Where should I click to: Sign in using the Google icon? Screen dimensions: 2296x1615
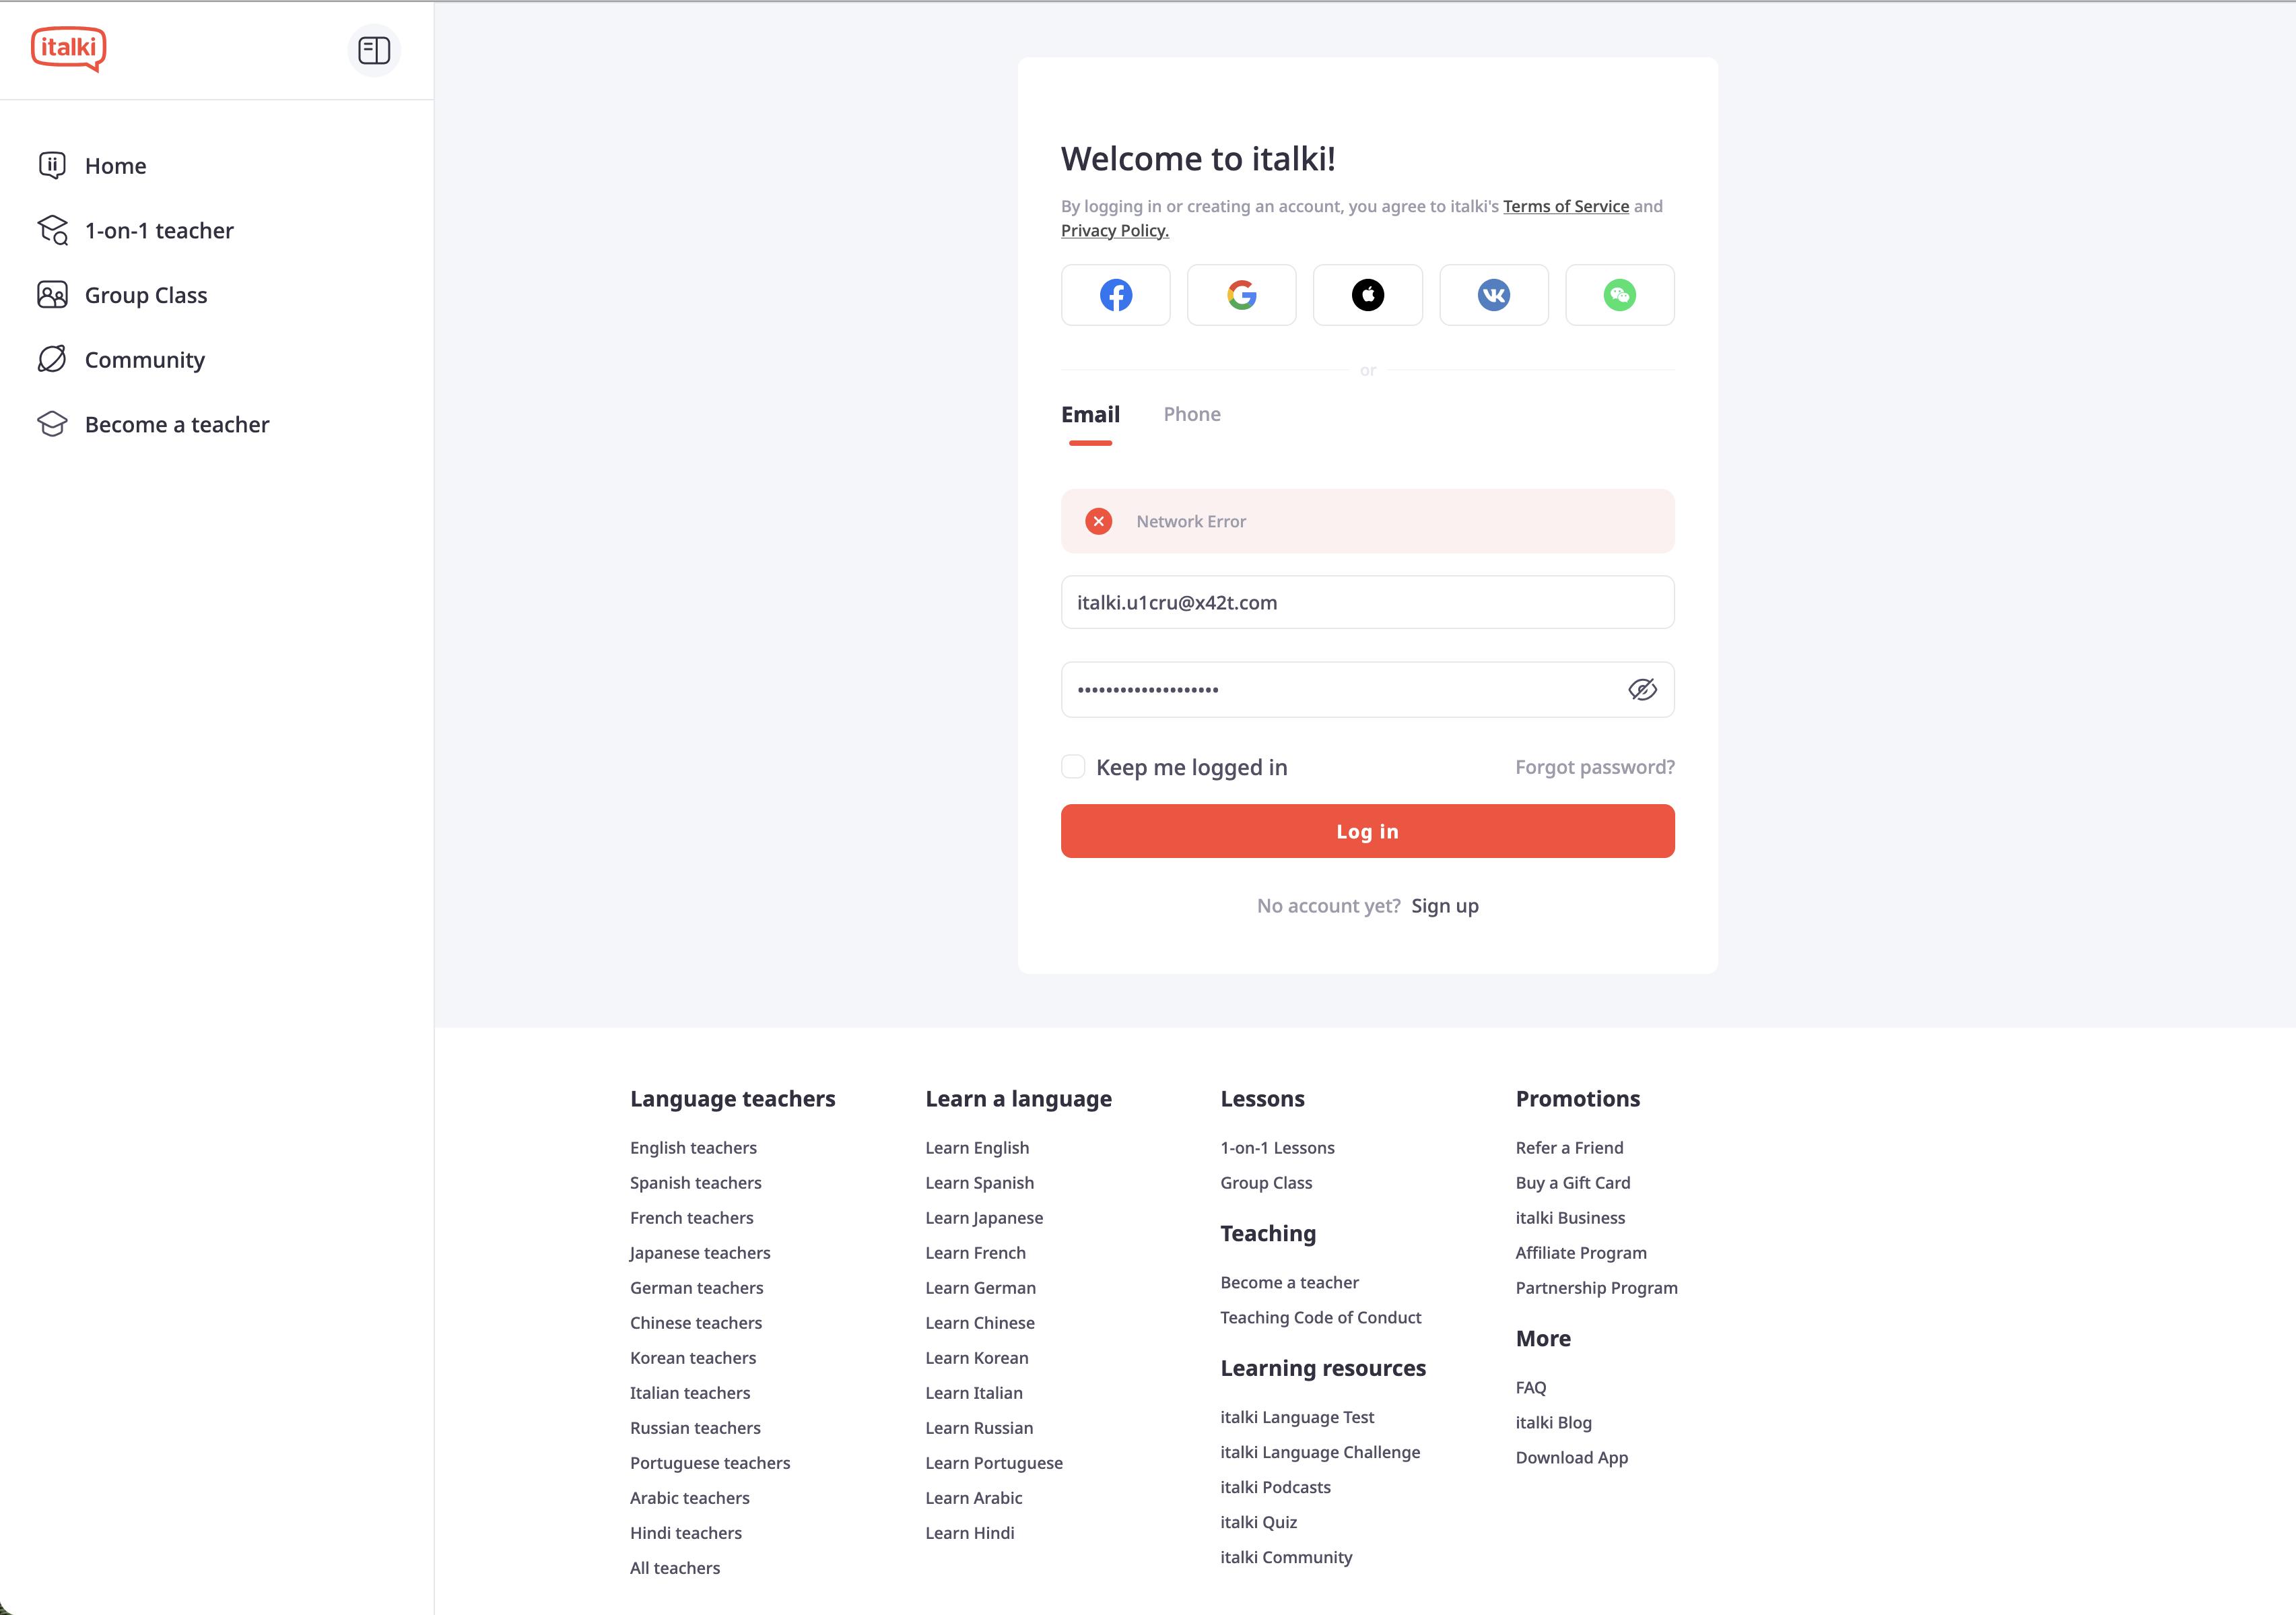coord(1241,295)
